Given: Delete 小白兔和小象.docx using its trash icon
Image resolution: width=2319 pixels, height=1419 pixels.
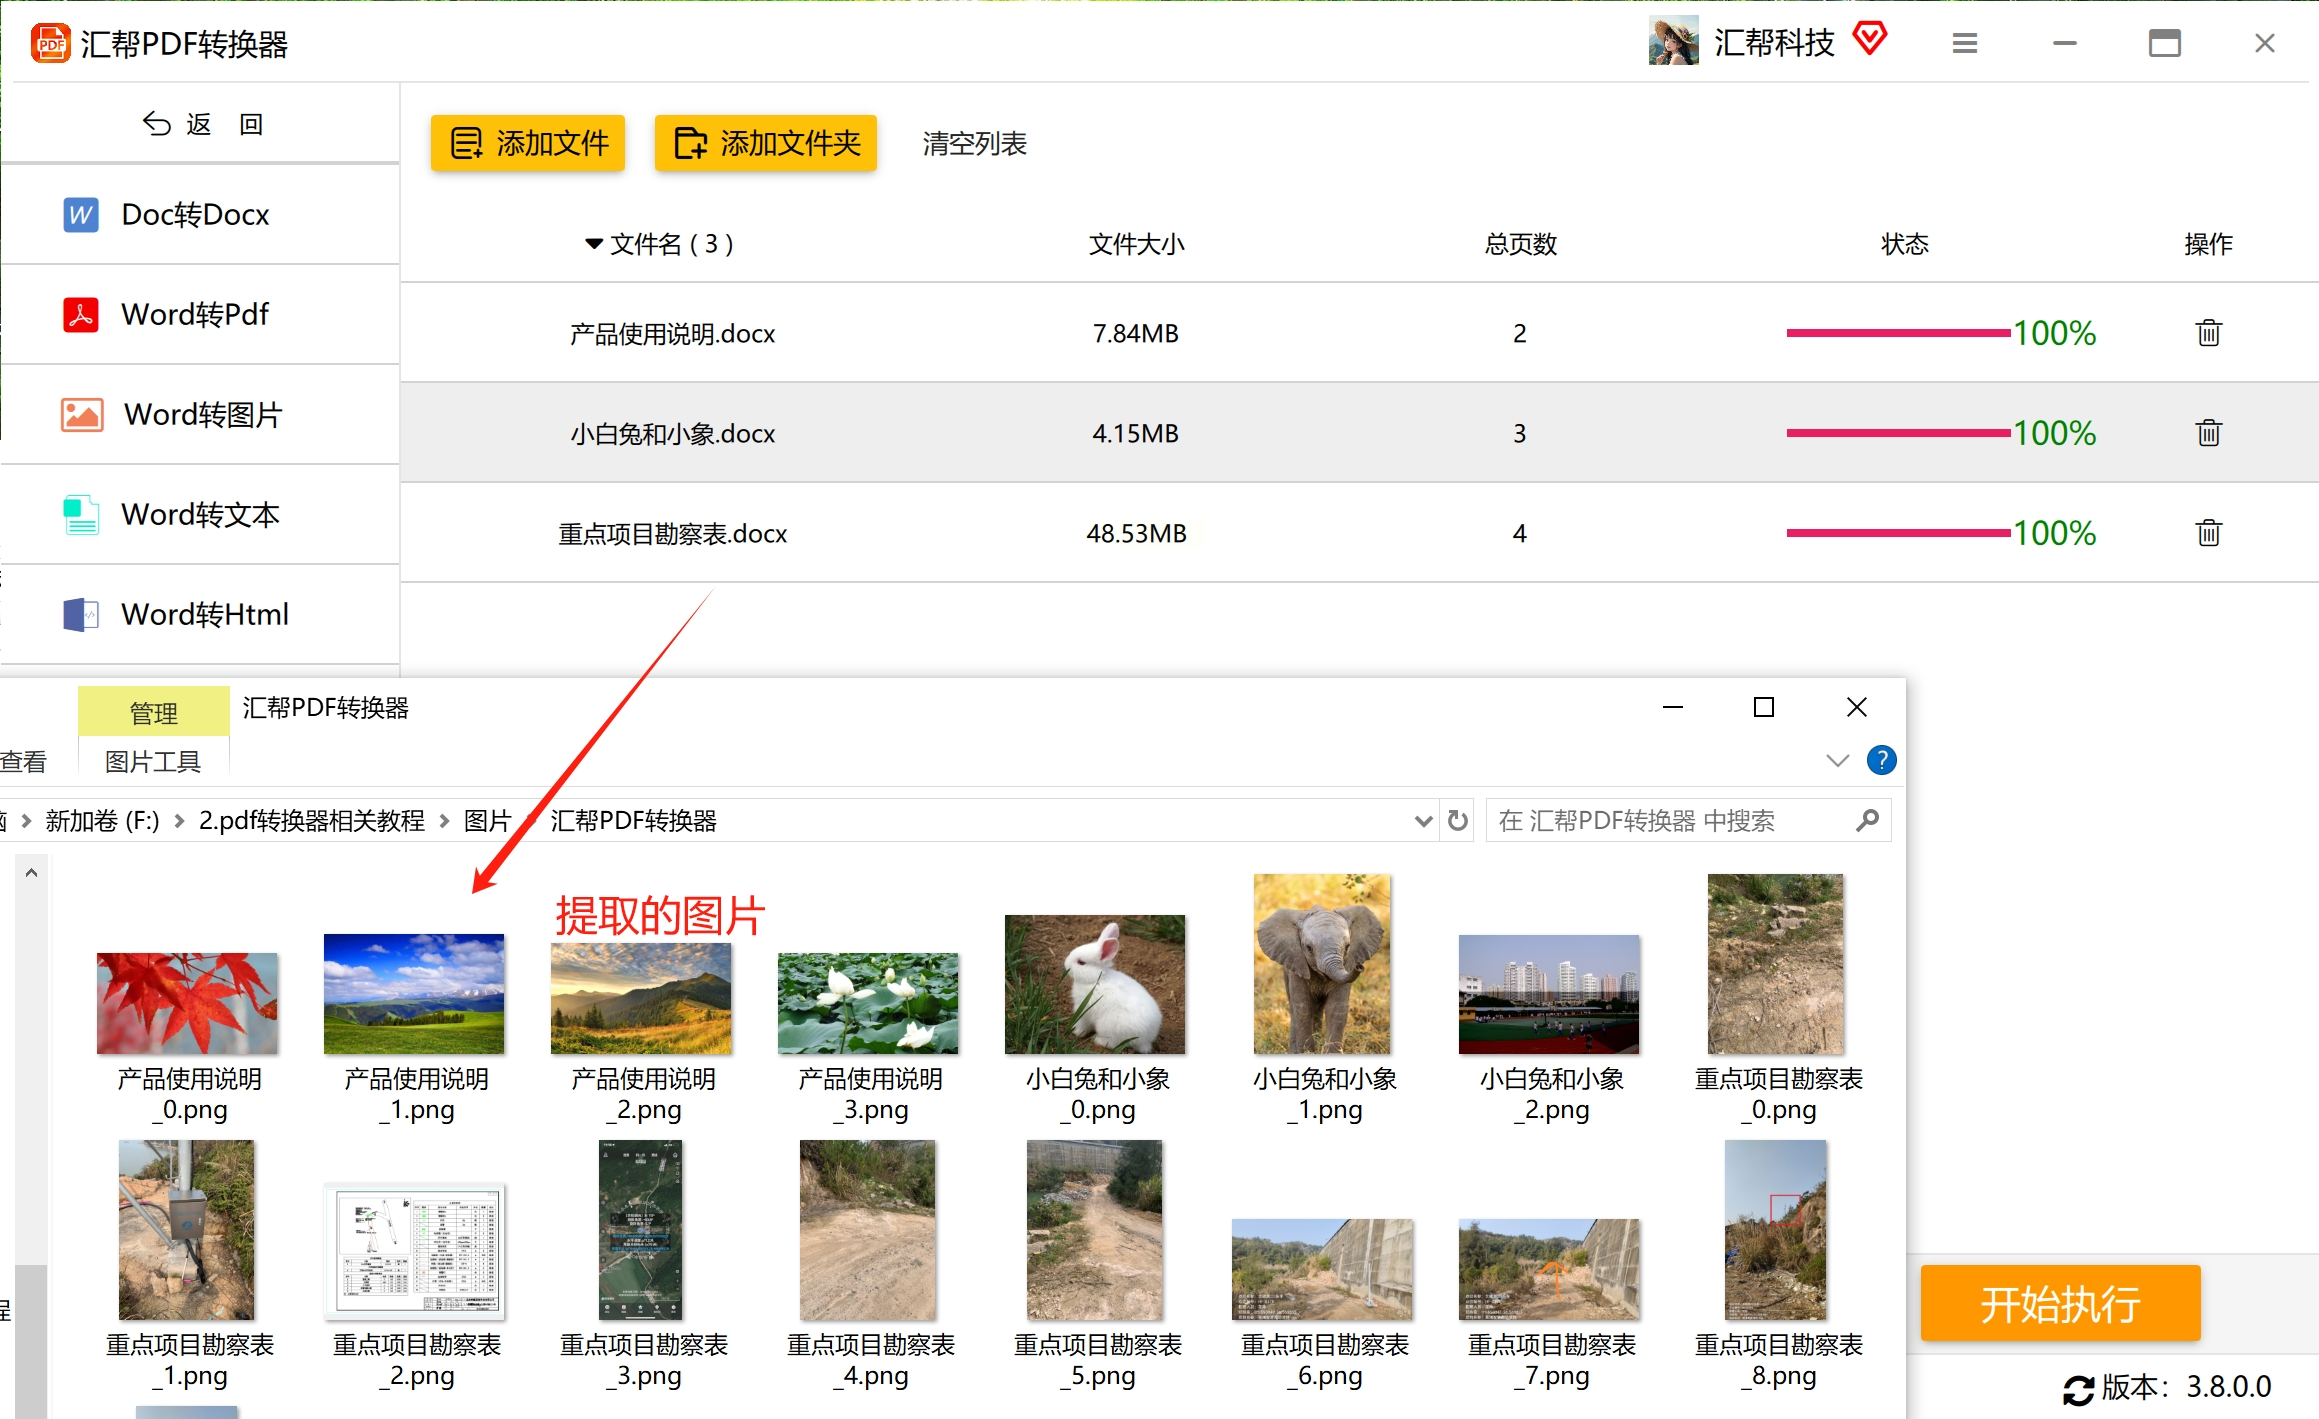Looking at the screenshot, I should click(x=2208, y=433).
